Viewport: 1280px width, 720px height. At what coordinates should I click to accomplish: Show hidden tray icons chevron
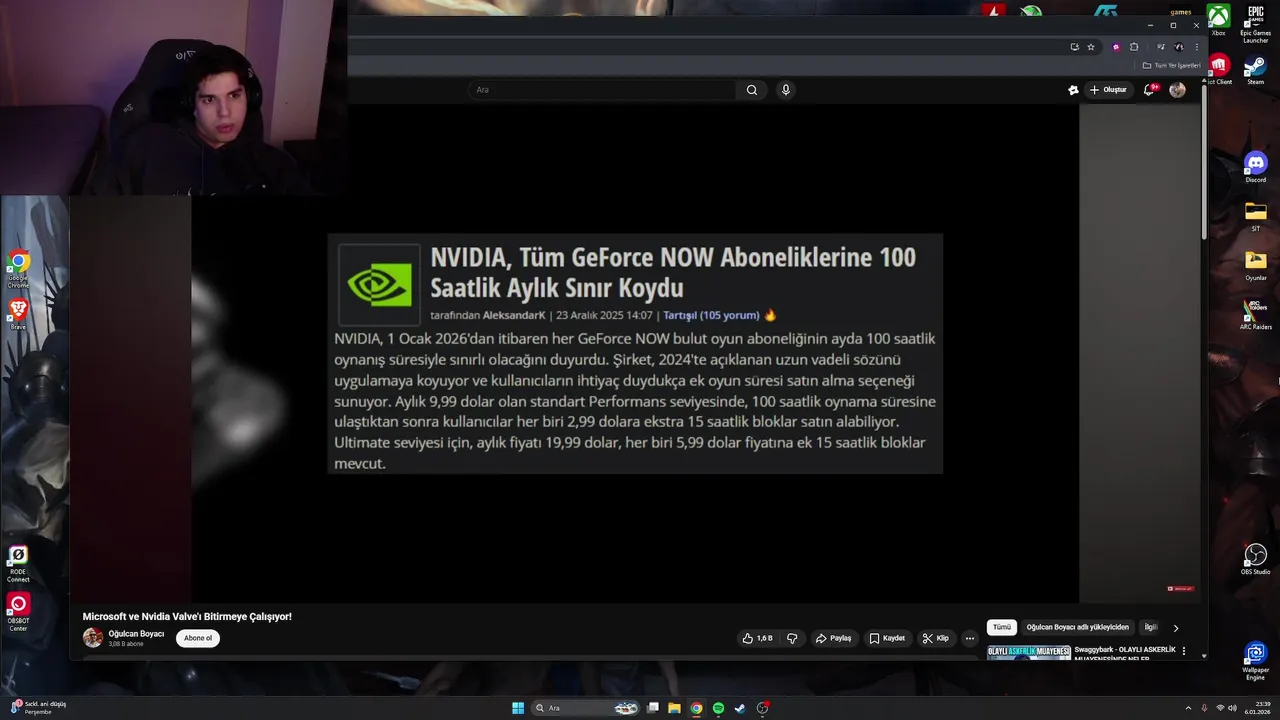pyautogui.click(x=1188, y=708)
